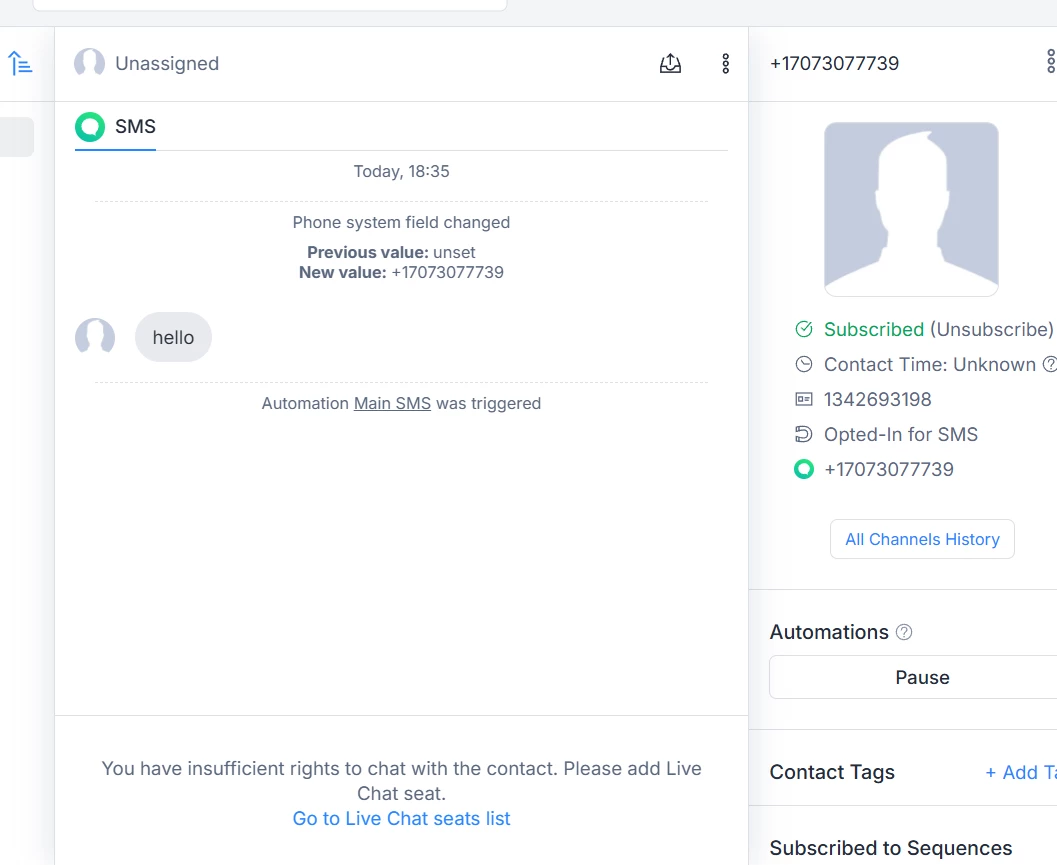Click the Opted-In for SMS icon
Screen dimensions: 1057x865
click(804, 434)
